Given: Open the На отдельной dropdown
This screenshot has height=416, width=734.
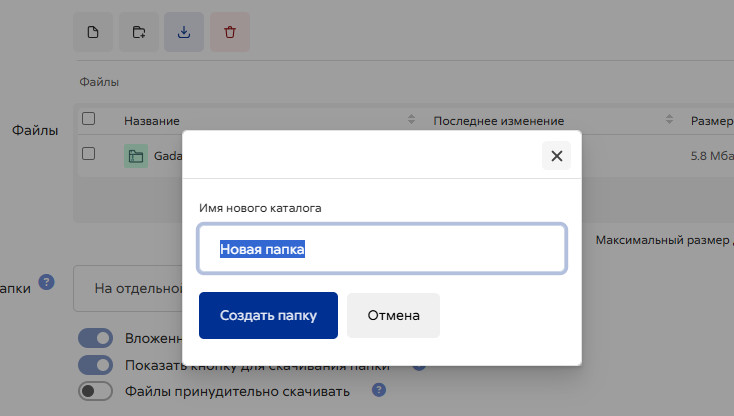Looking at the screenshot, I should (128, 288).
